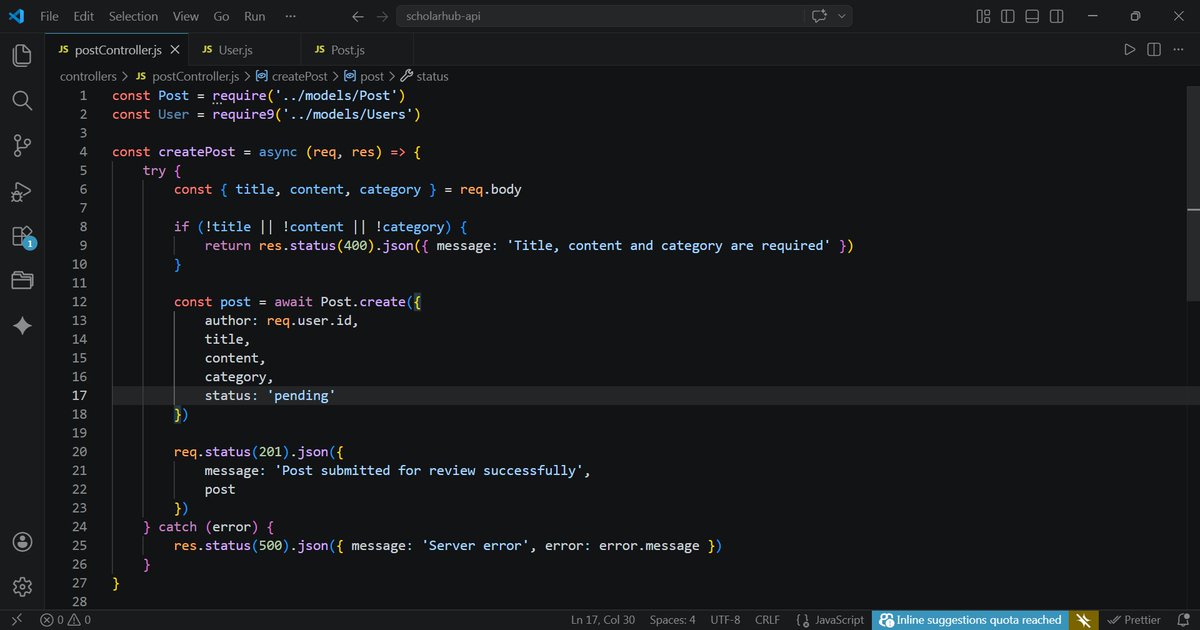Open the Manage gear icon
The width and height of the screenshot is (1200, 630).
coord(22,586)
